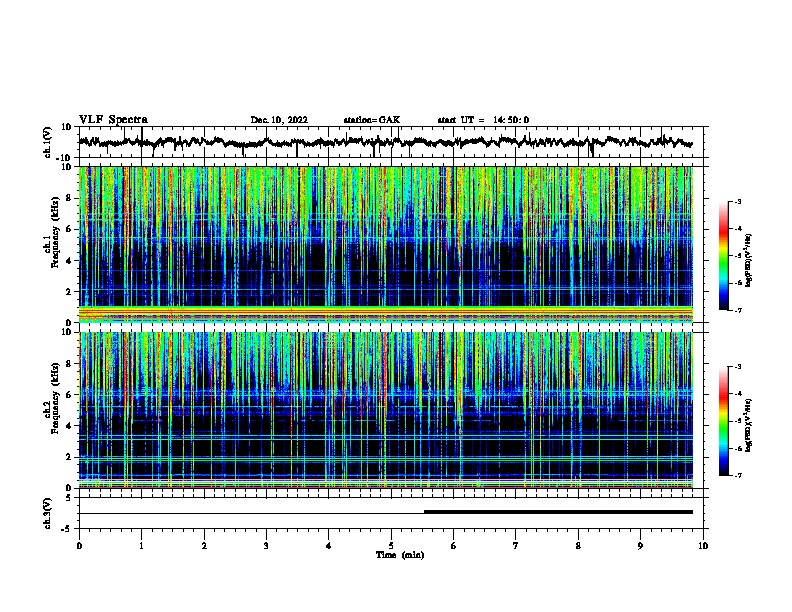792x612 pixels.
Task: Click the "-7" label on ch.2 colorbar
Action: 737,476
